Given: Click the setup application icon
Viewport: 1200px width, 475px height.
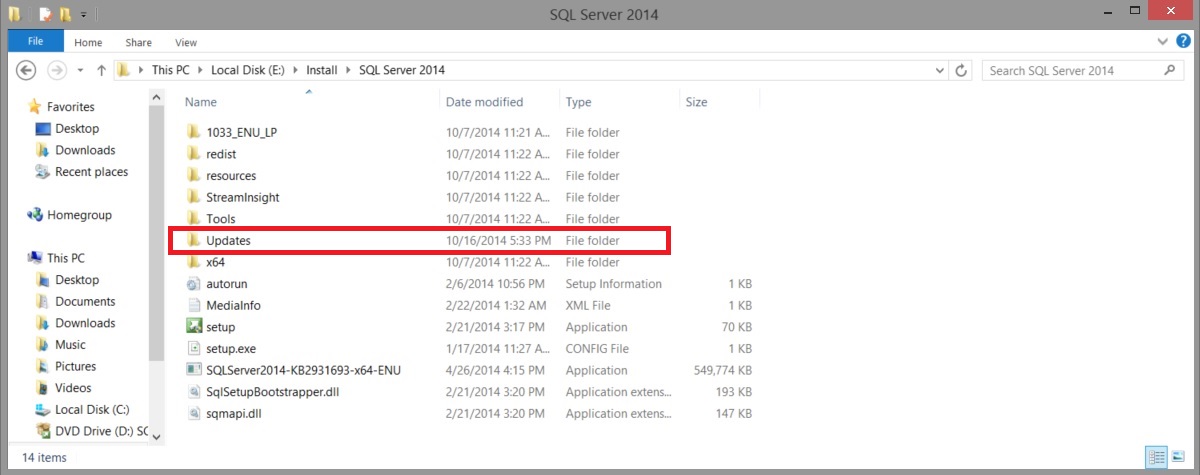Looking at the screenshot, I should (x=194, y=327).
